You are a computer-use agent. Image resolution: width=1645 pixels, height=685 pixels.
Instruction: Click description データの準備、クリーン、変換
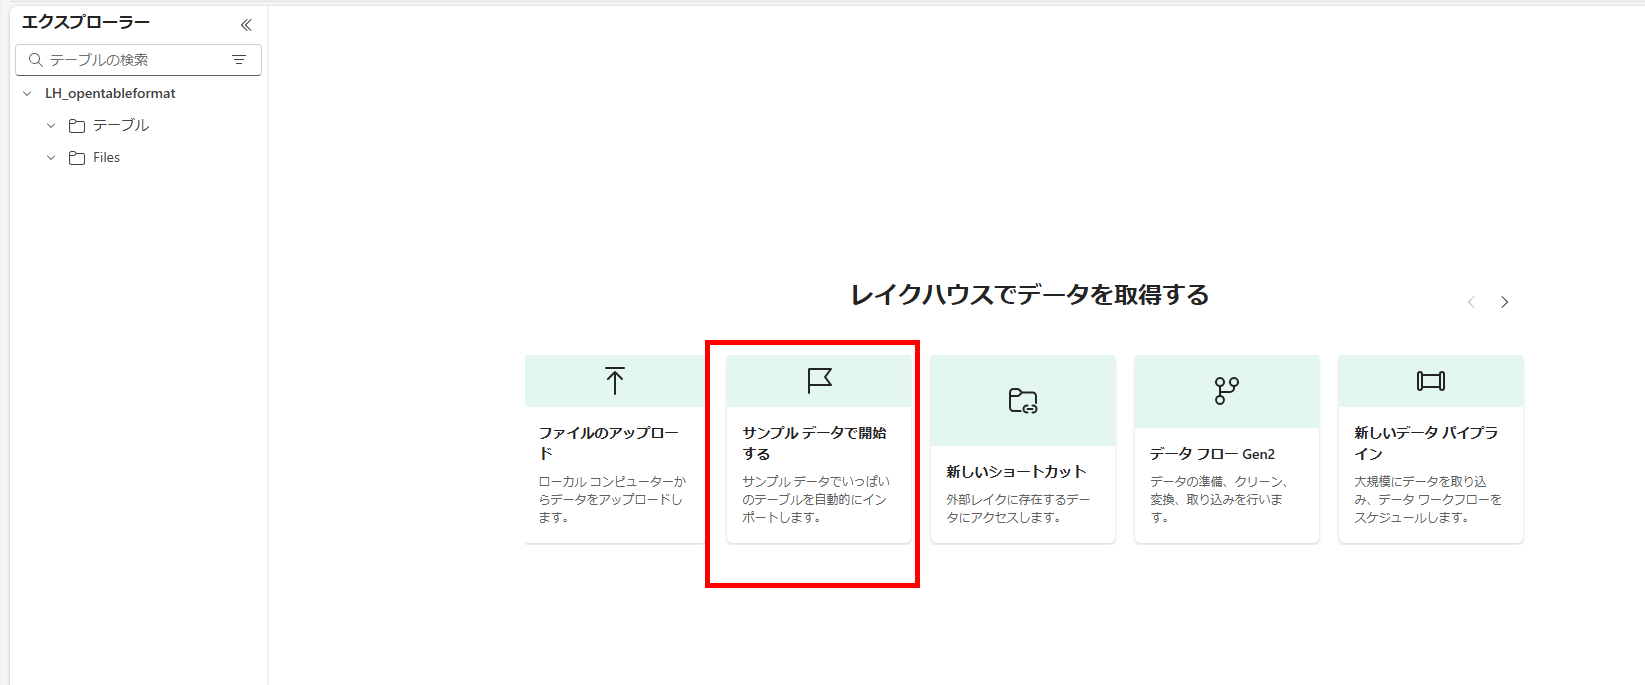[x=1219, y=499]
